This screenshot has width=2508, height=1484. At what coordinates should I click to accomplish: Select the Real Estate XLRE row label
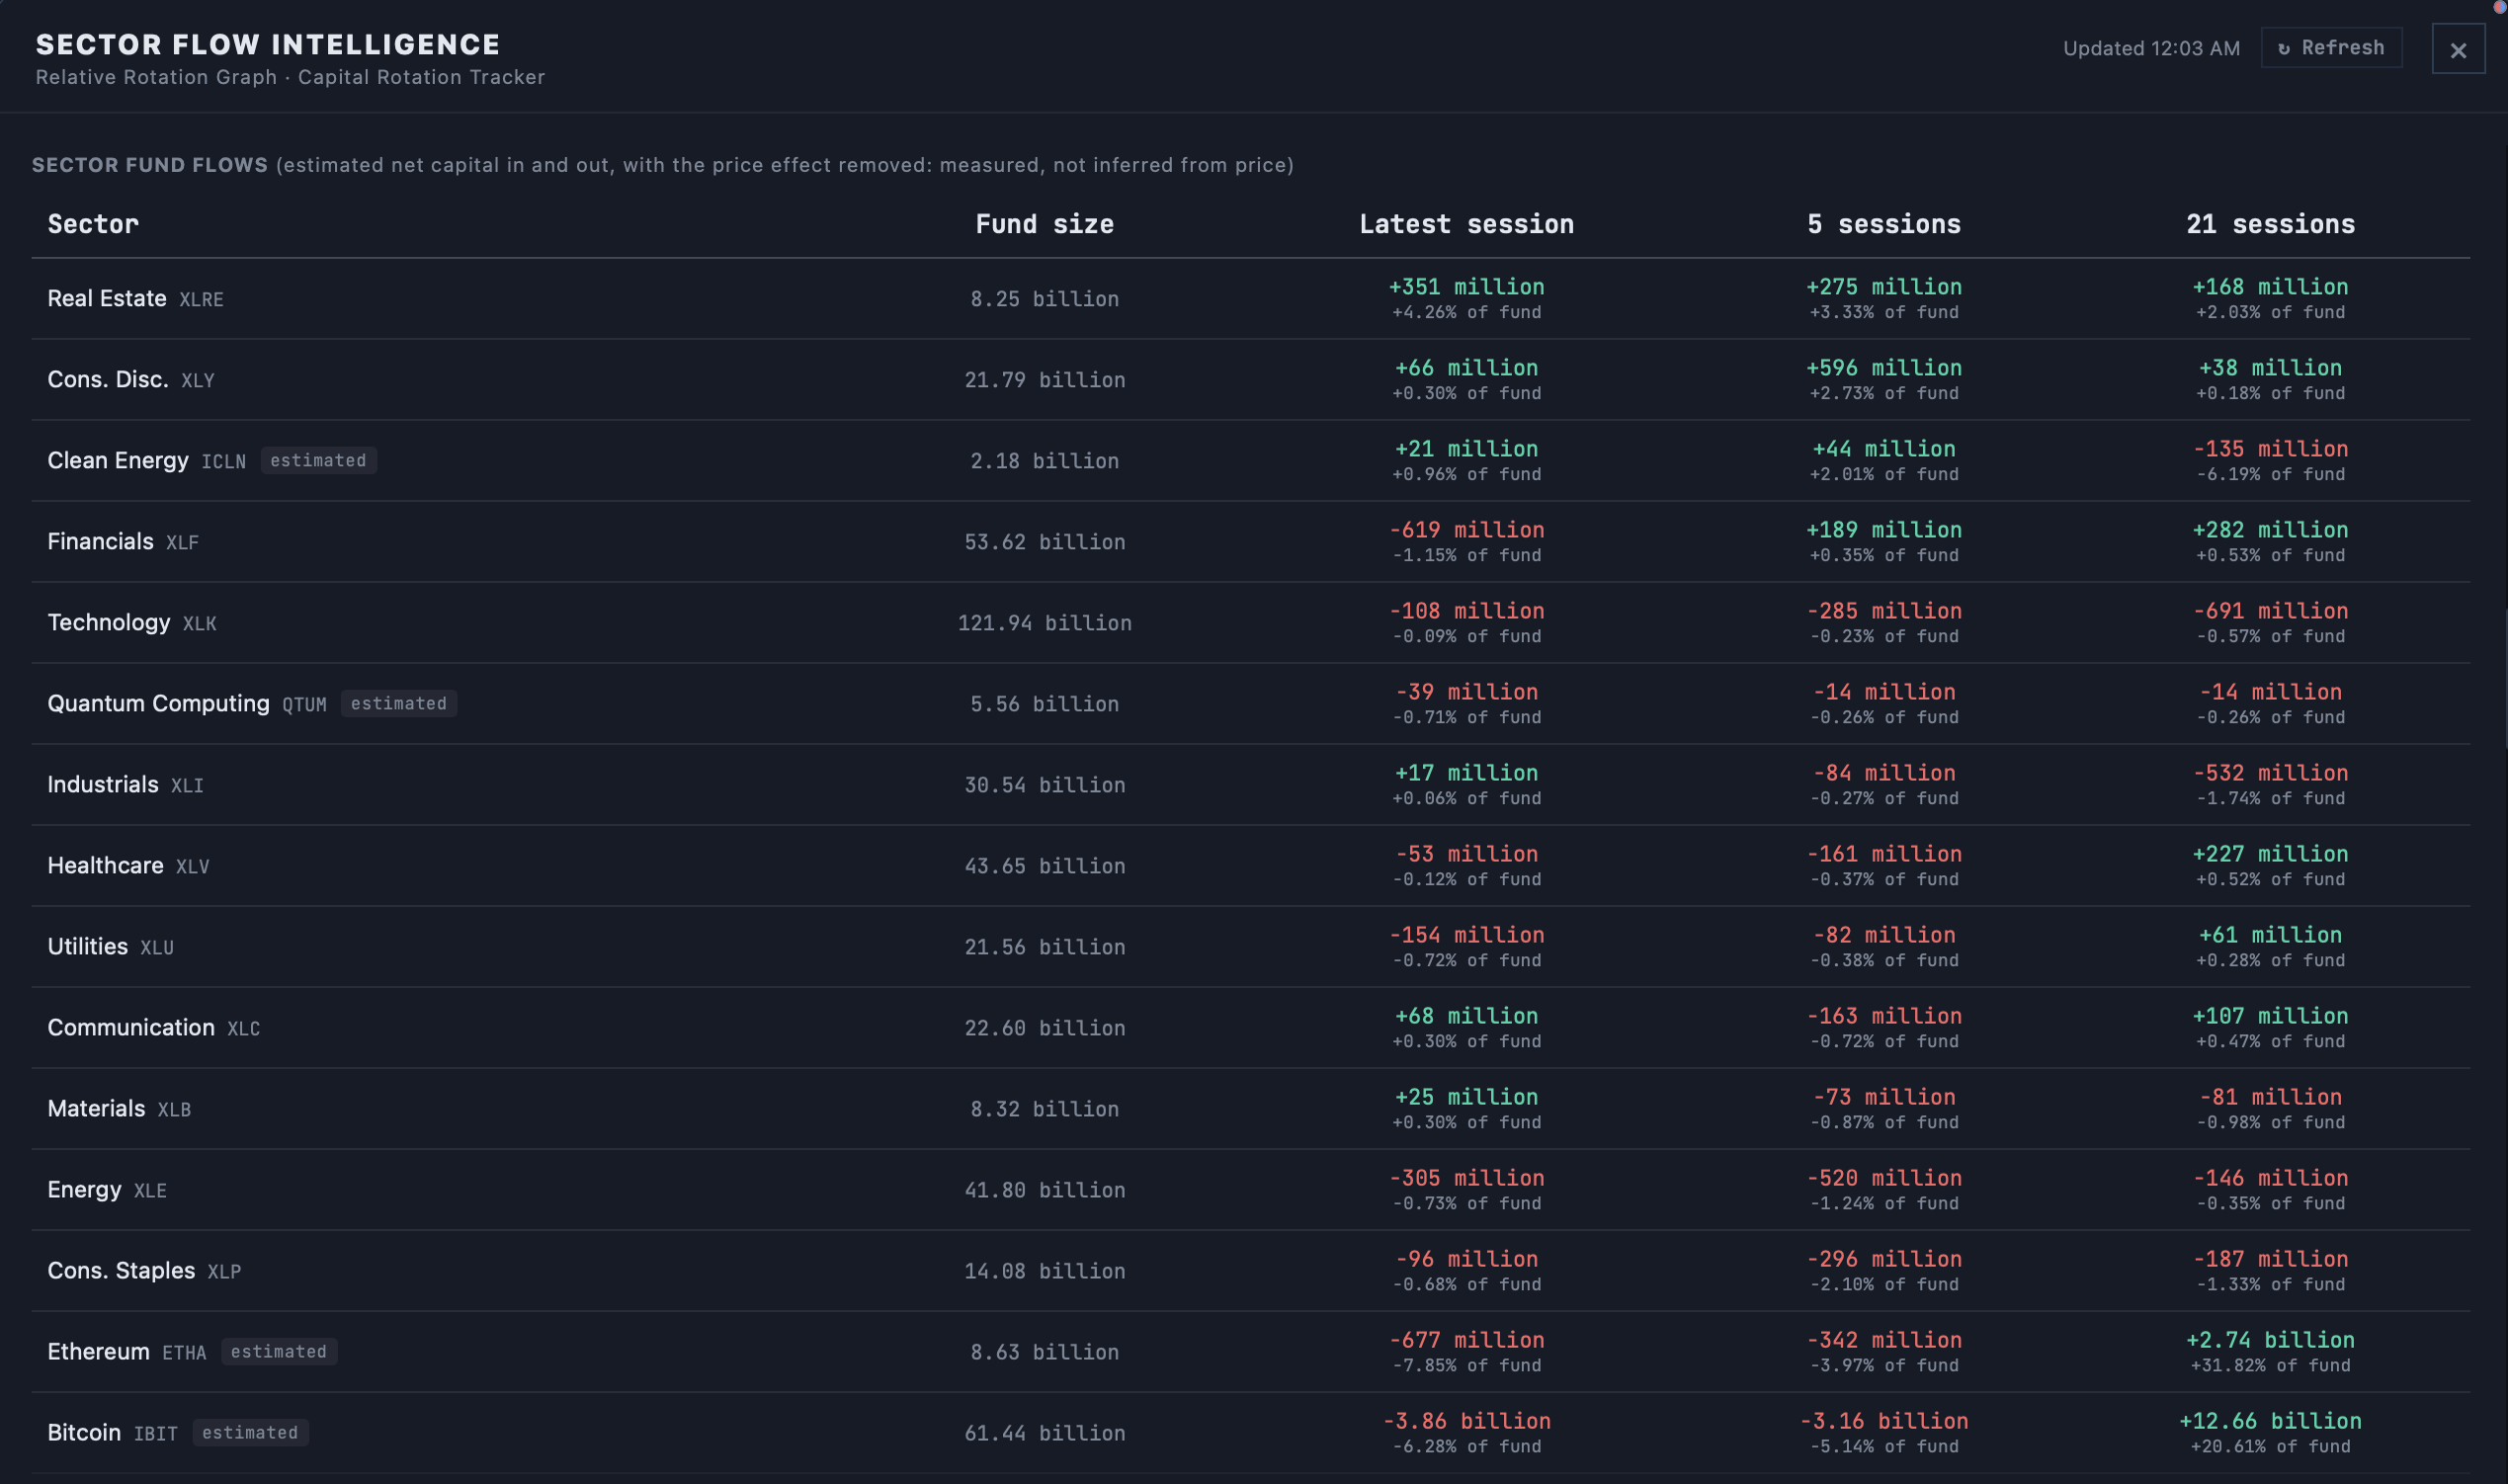pos(135,299)
